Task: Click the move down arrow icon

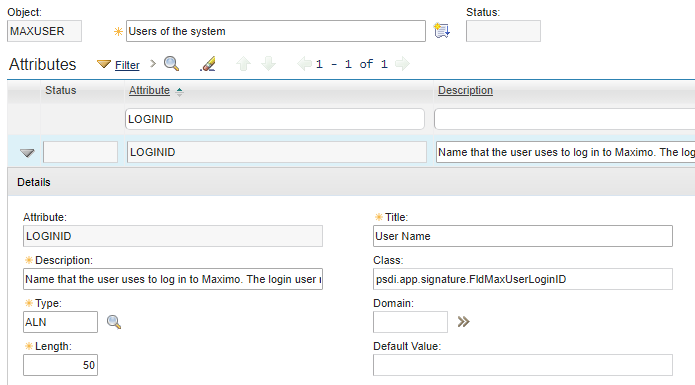Action: click(x=268, y=64)
